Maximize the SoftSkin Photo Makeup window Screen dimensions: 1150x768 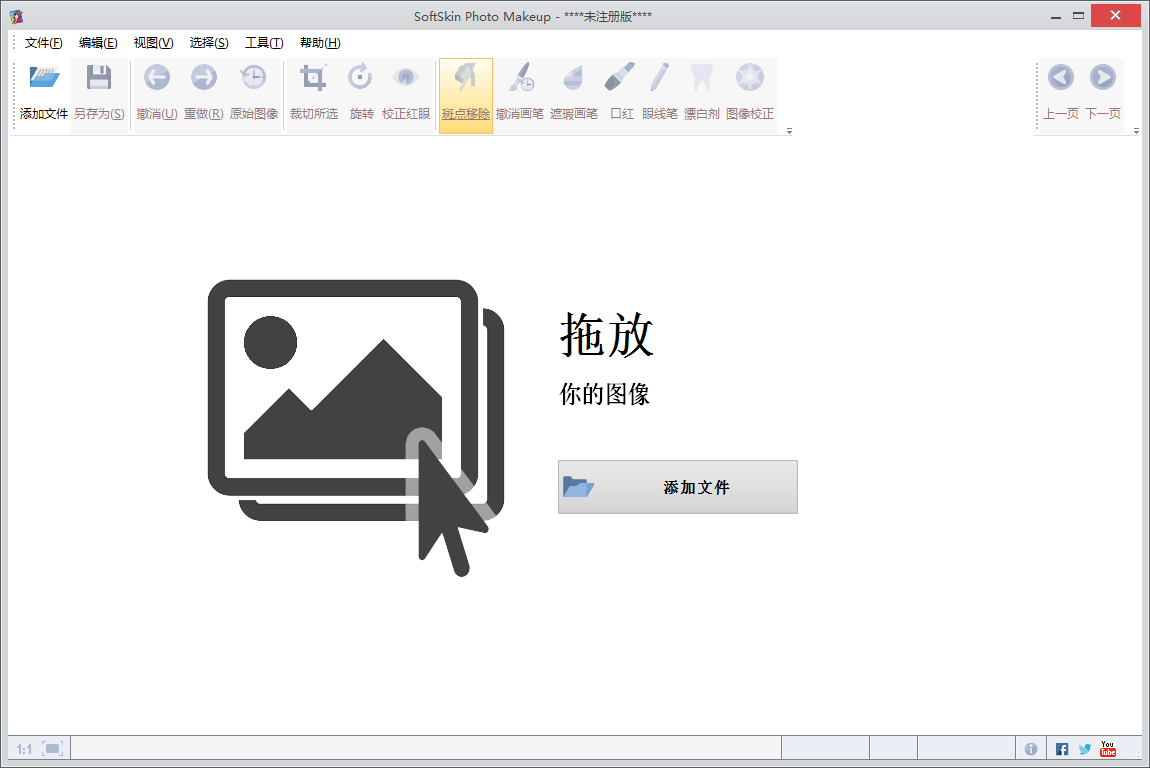tap(1078, 16)
